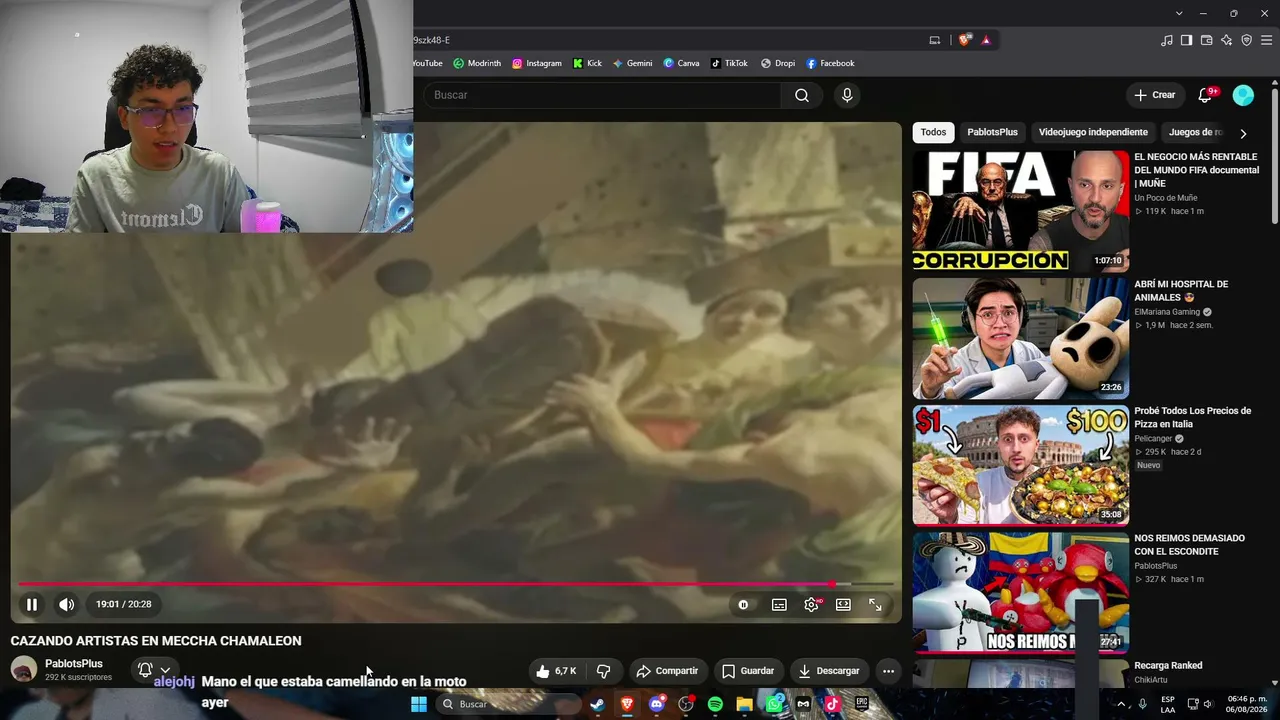Open the Gemini bookmark
The image size is (1280, 720).
(x=633, y=63)
